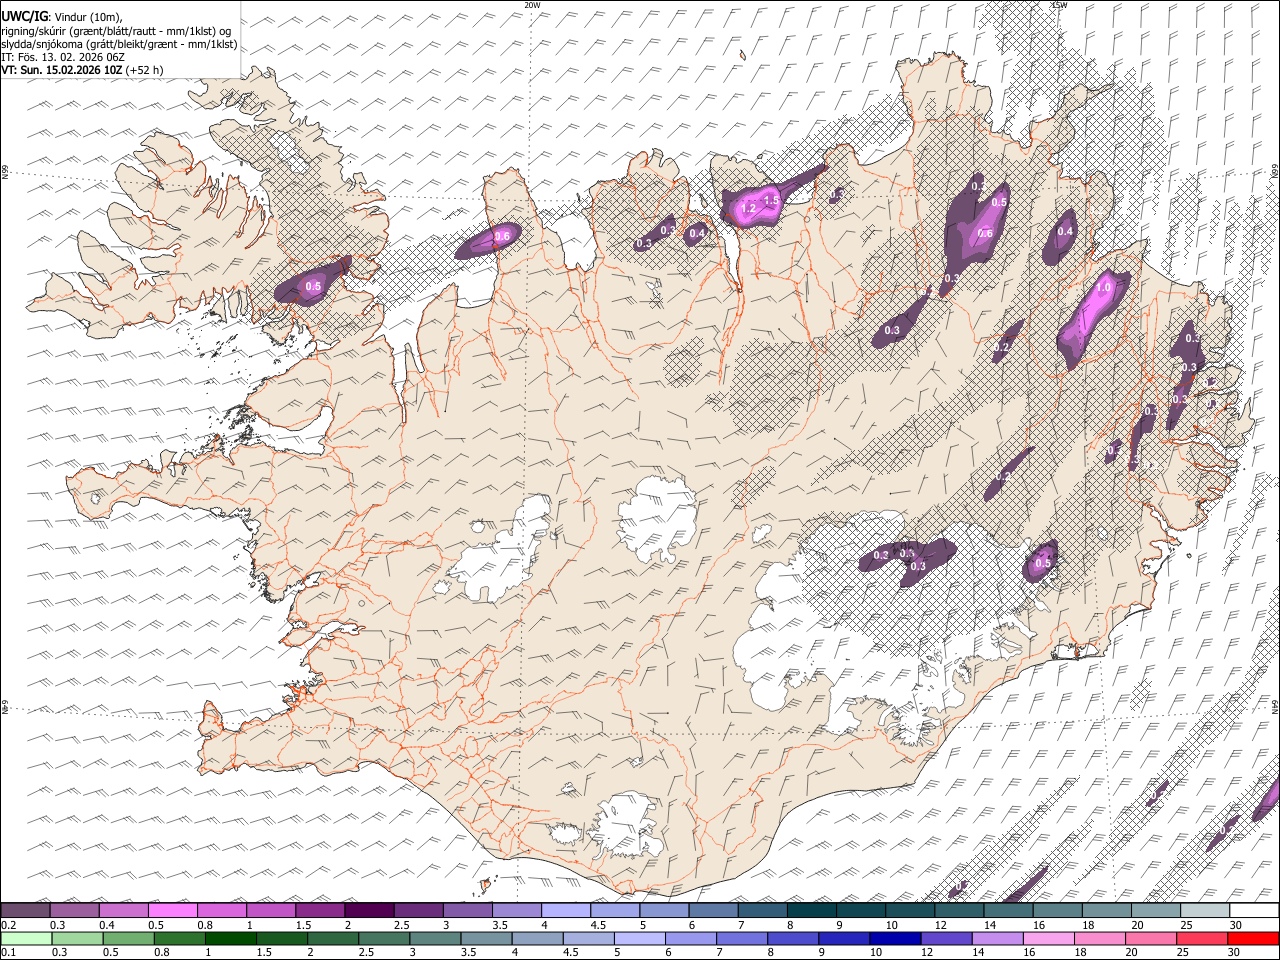The height and width of the screenshot is (960, 1280).
Task: Pick lower-scale dark green swatch 1 to 1.5
Action: 231,938
